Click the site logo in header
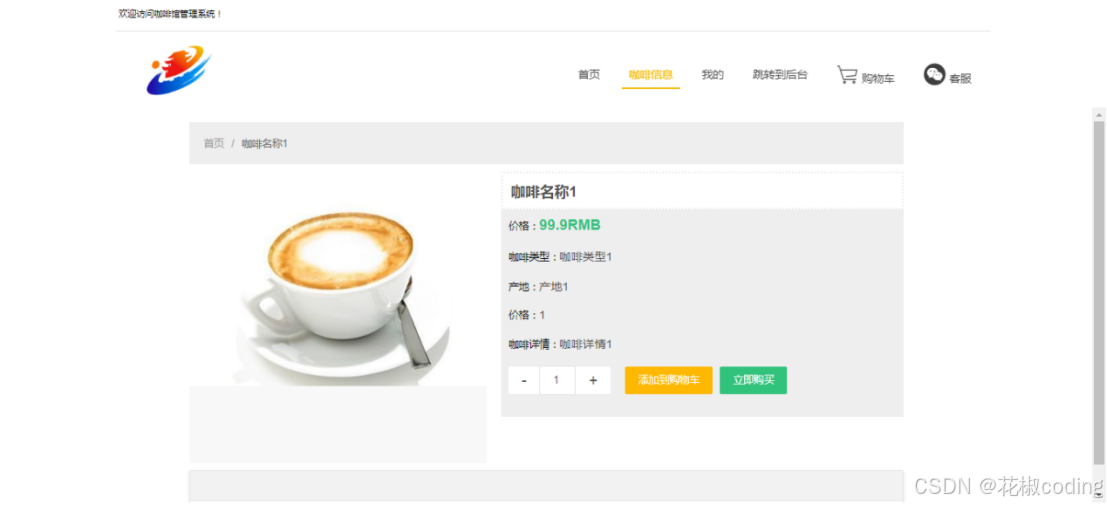 179,71
